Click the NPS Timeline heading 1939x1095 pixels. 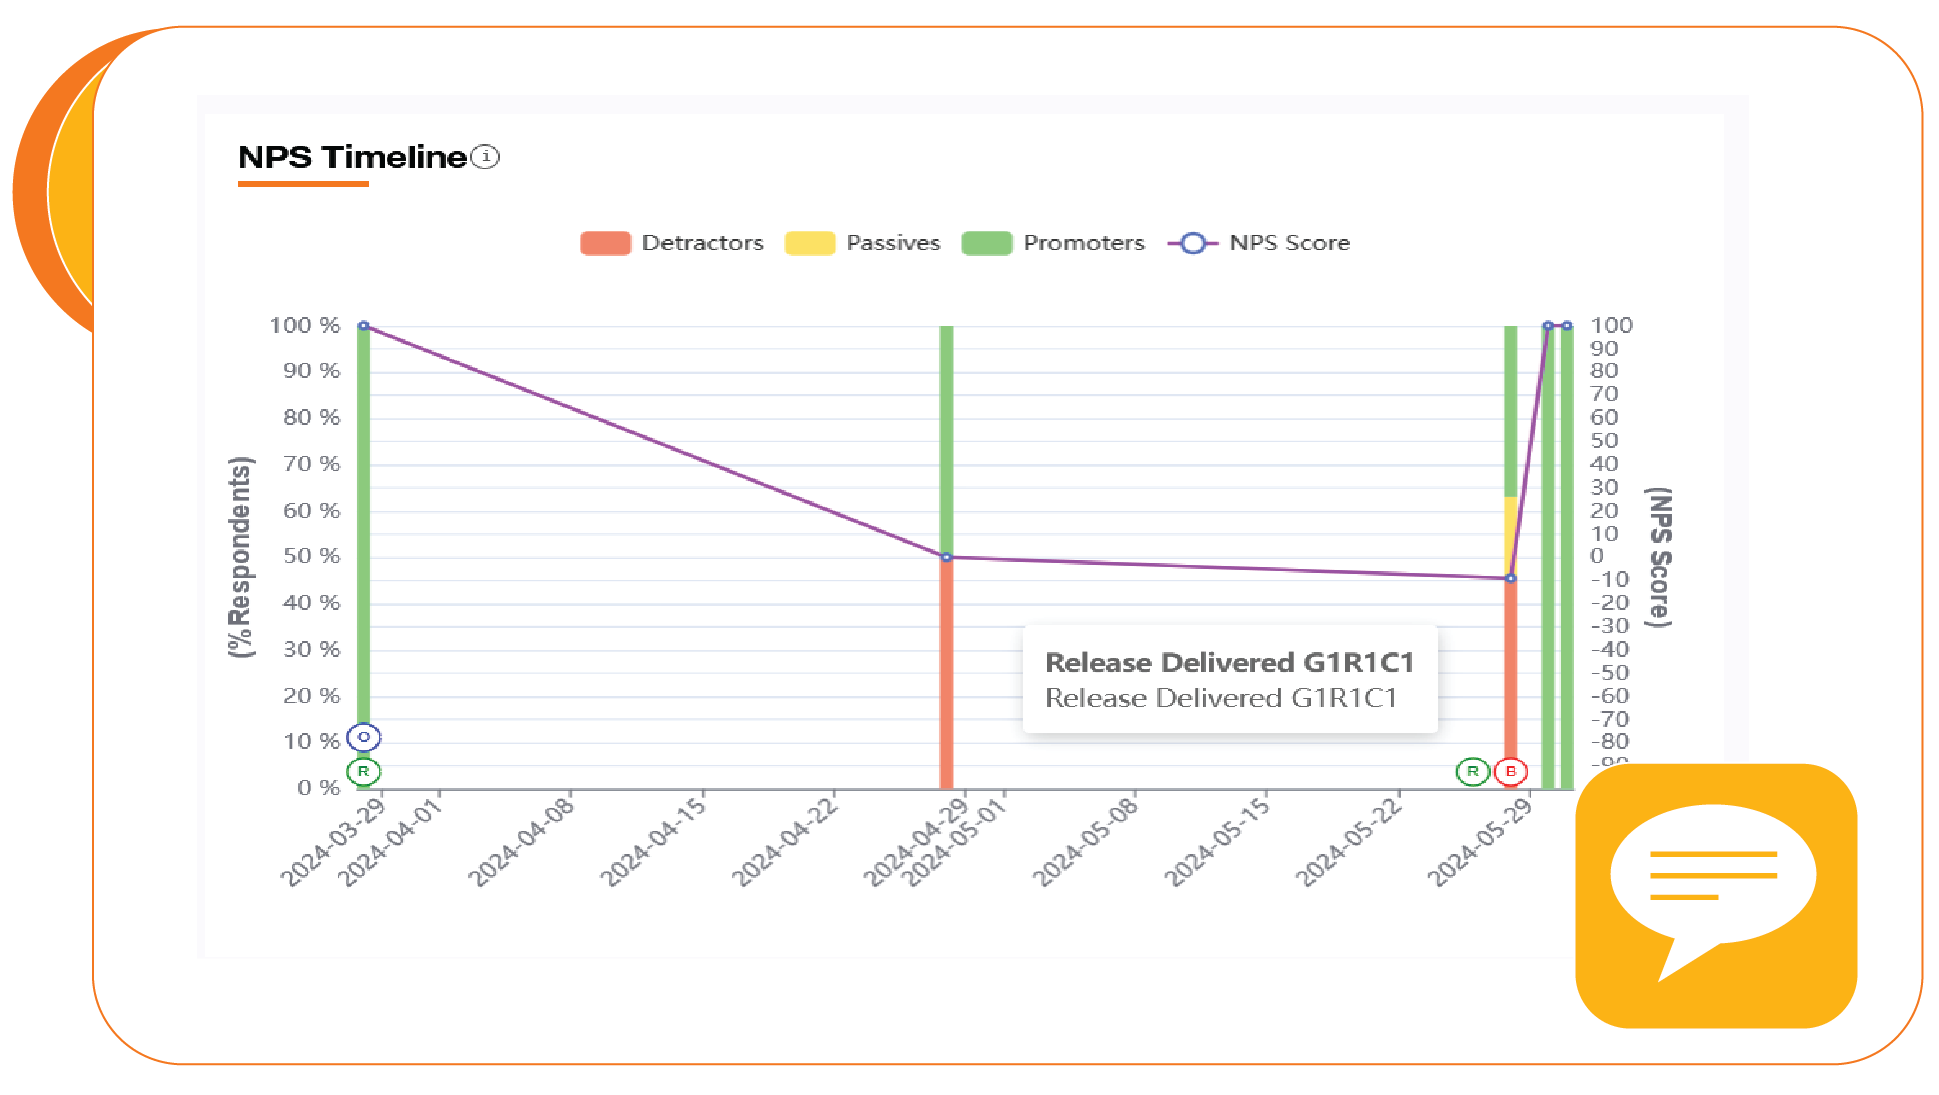pos(352,157)
